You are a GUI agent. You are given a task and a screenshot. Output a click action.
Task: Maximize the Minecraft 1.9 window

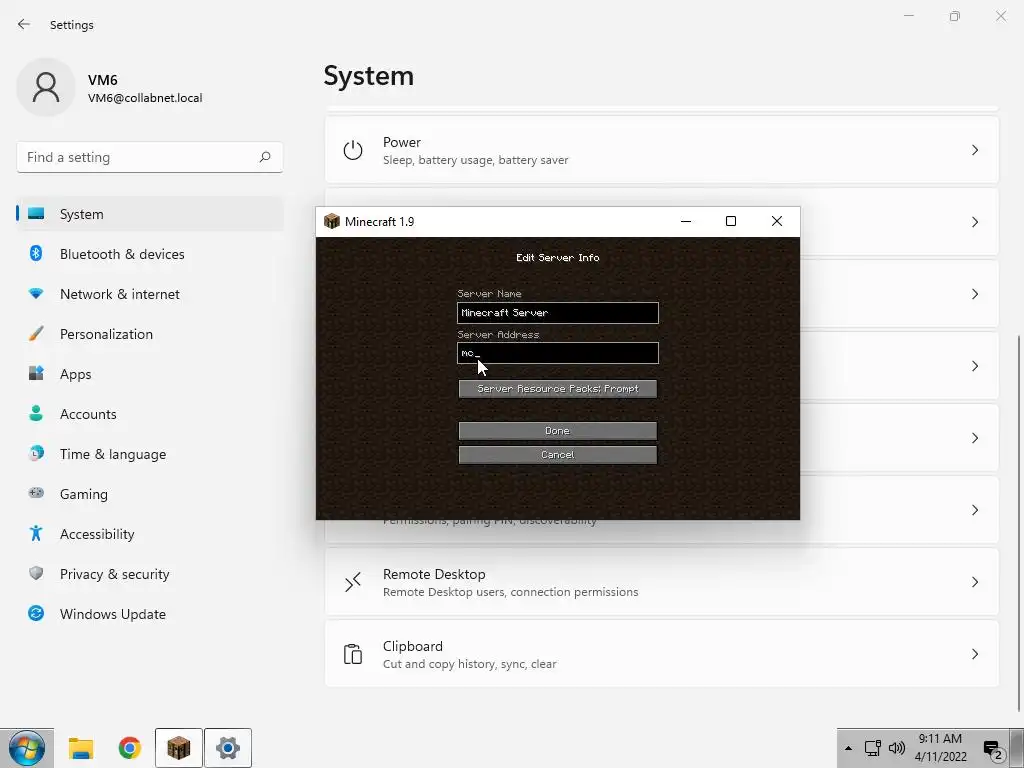(x=731, y=221)
